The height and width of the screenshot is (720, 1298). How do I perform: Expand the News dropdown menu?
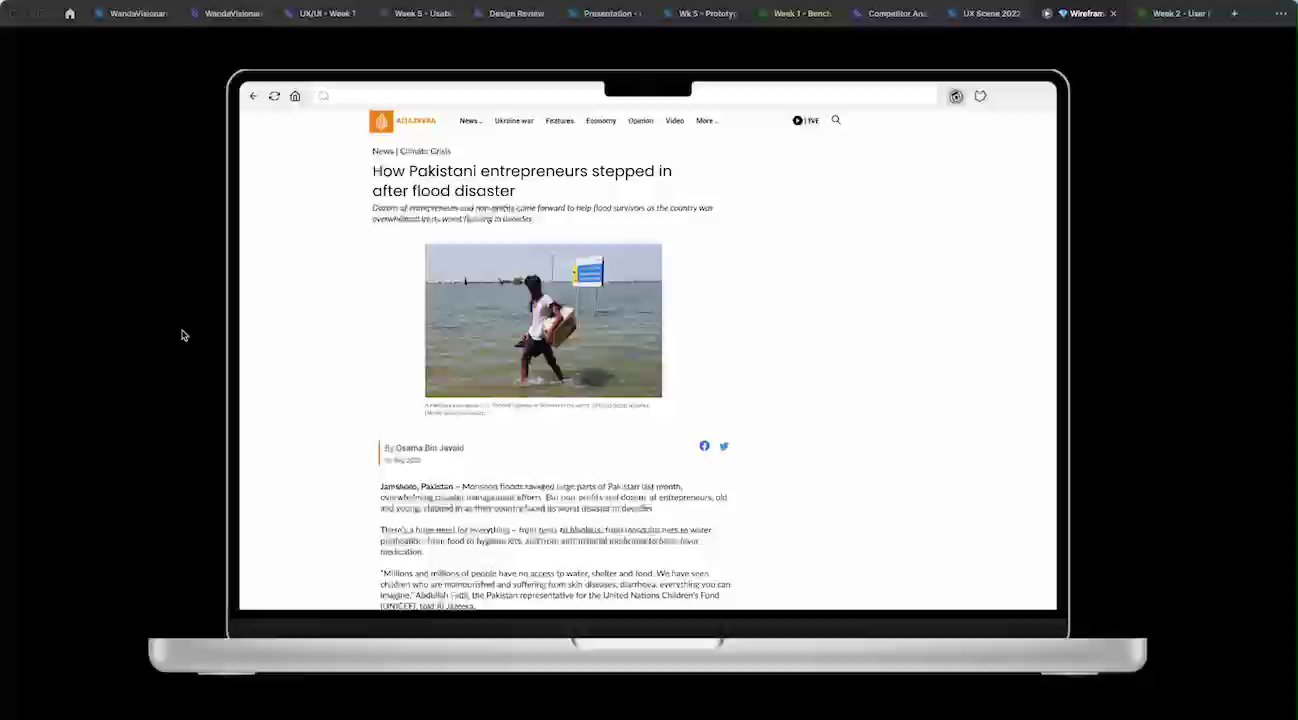click(x=470, y=121)
